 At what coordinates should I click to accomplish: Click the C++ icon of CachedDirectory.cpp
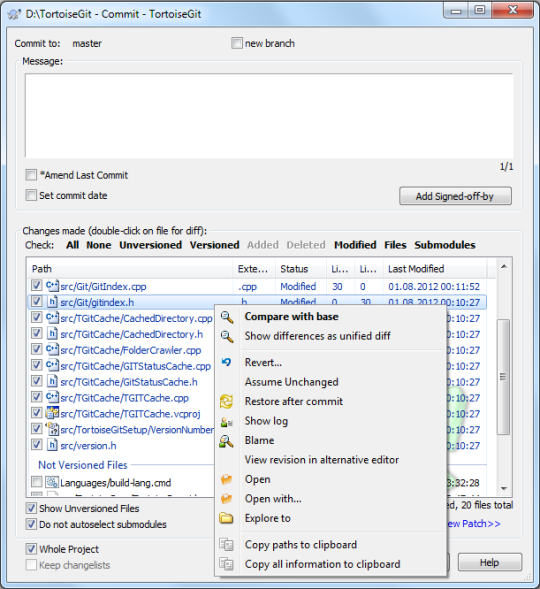coord(52,318)
